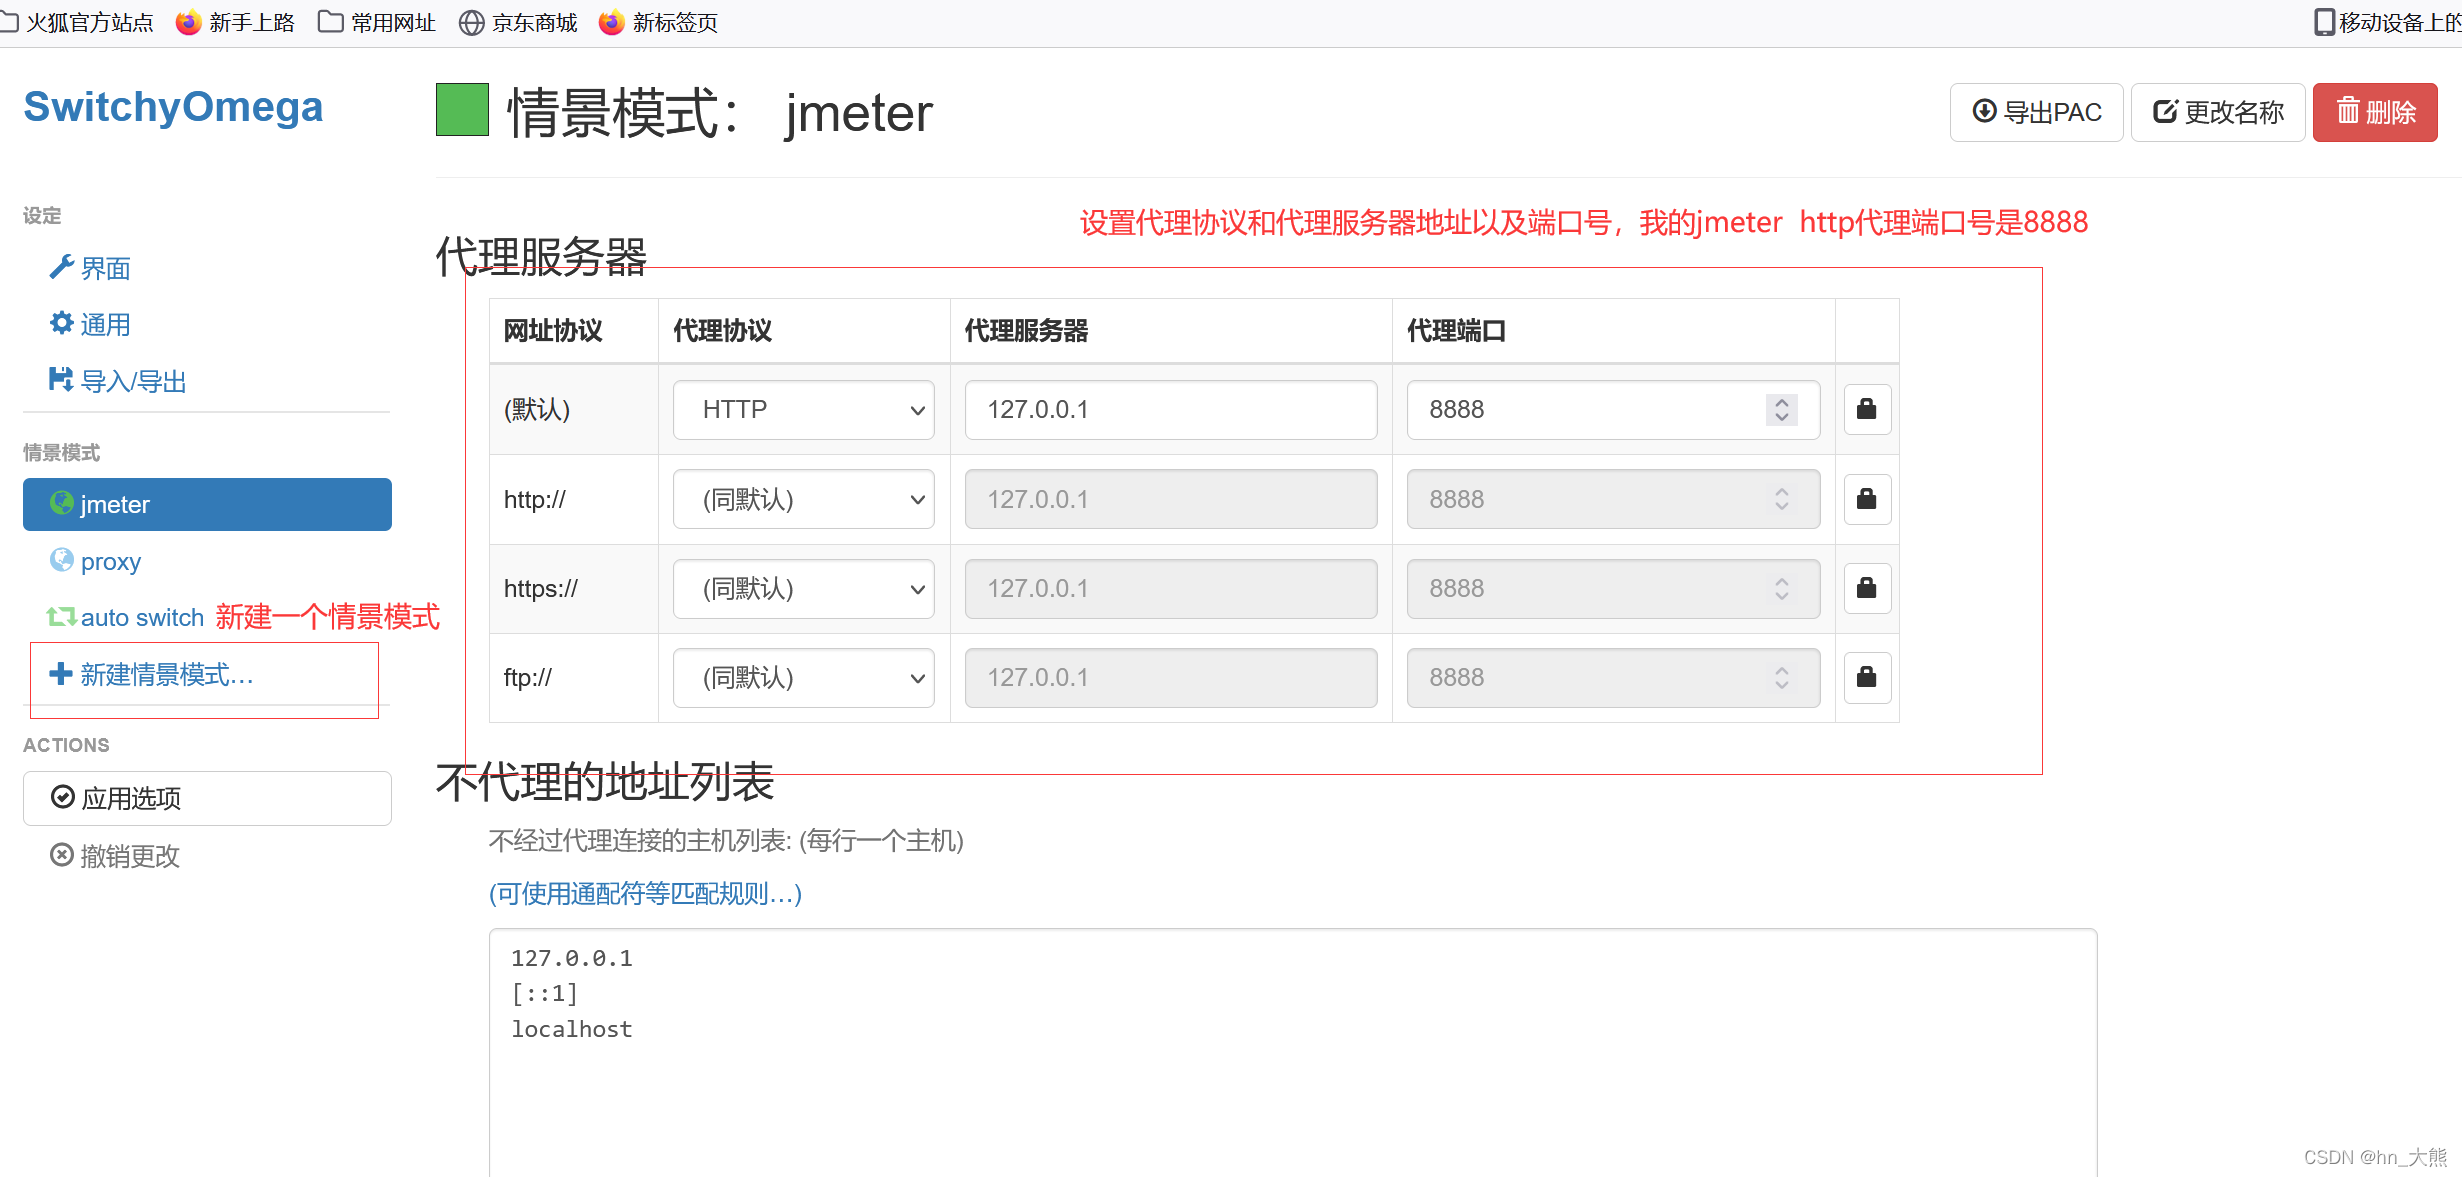Image resolution: width=2462 pixels, height=1177 pixels.
Task: Click the ftp:// row proxy server field
Action: point(1170,677)
